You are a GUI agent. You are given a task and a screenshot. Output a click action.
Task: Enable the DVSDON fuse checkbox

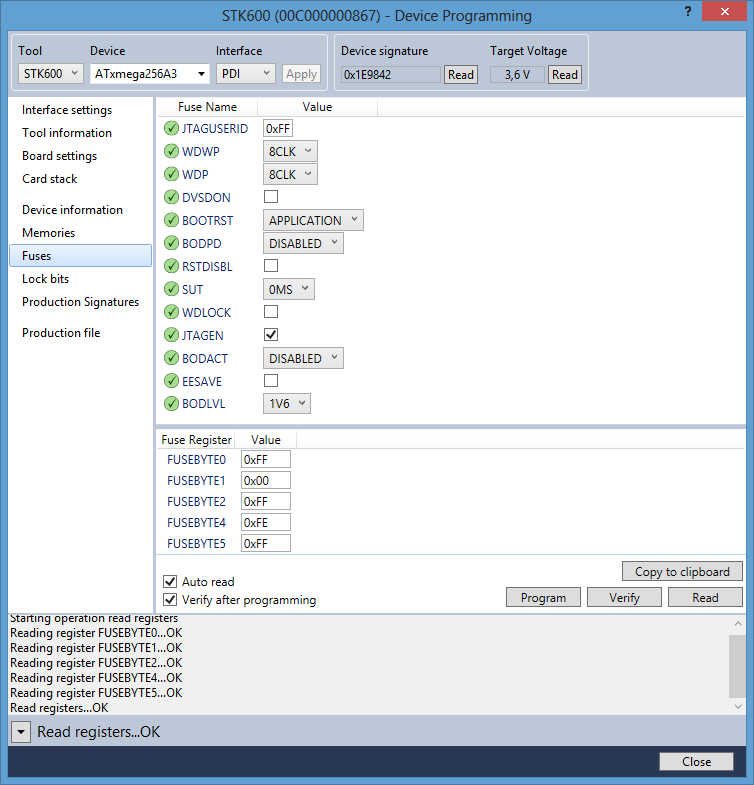(x=271, y=197)
